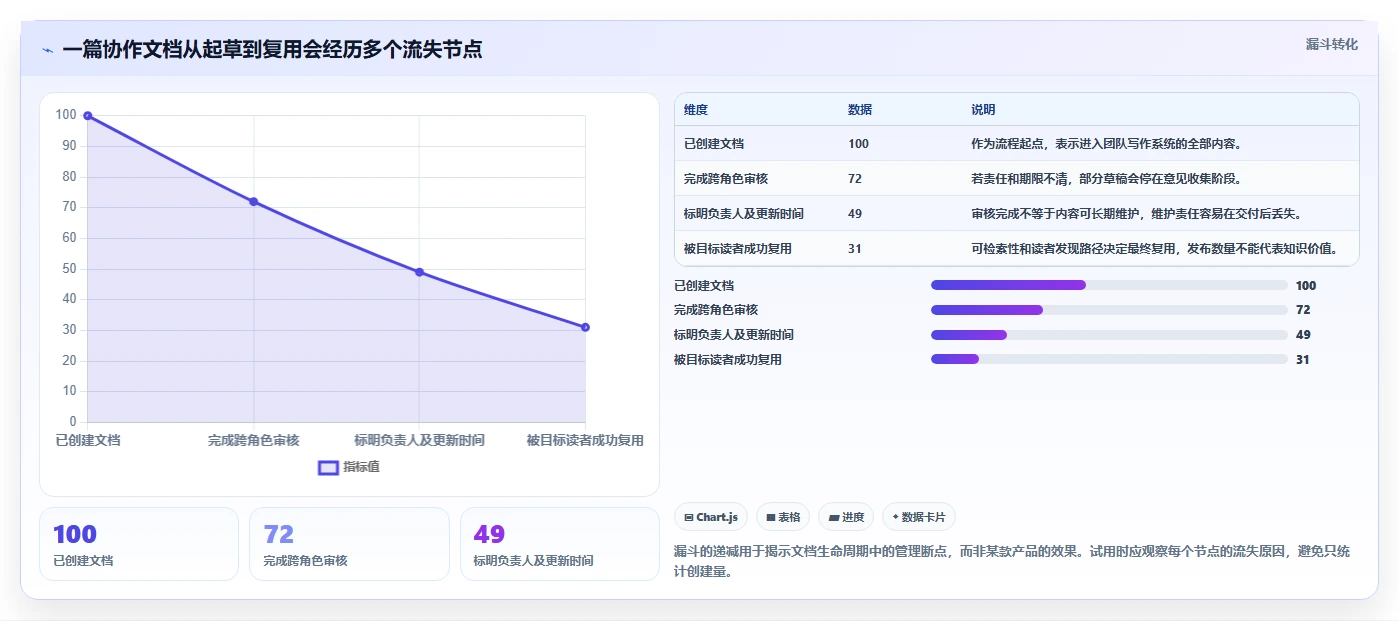Click the y-axis tick label 0
This screenshot has height=621, width=1399.
click(x=73, y=422)
